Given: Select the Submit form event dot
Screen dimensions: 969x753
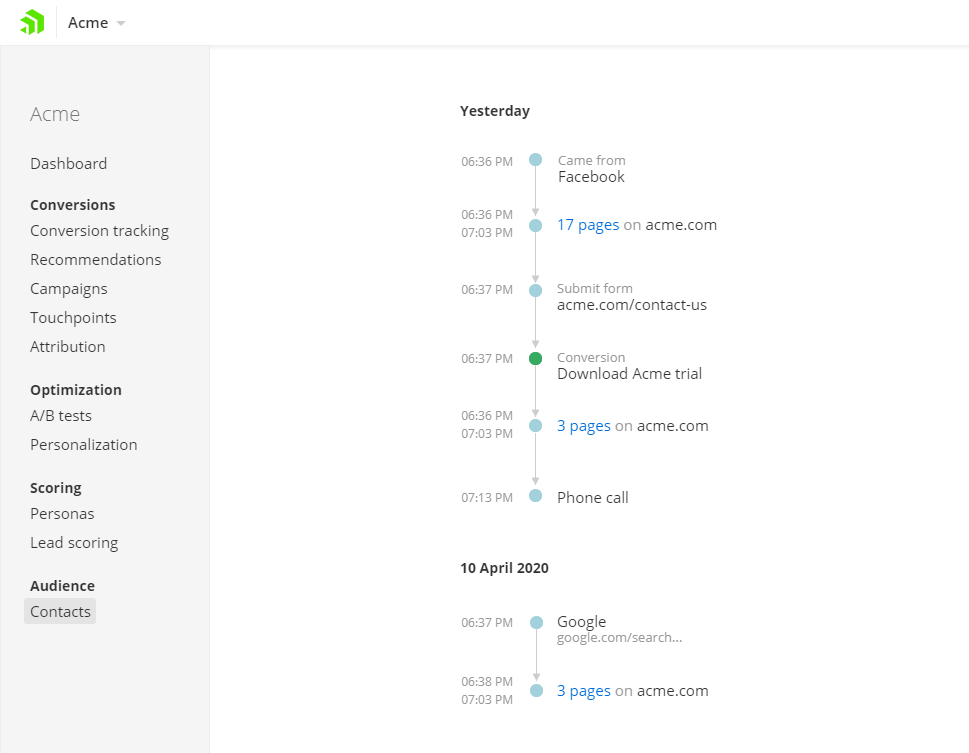Looking at the screenshot, I should click(x=535, y=289).
